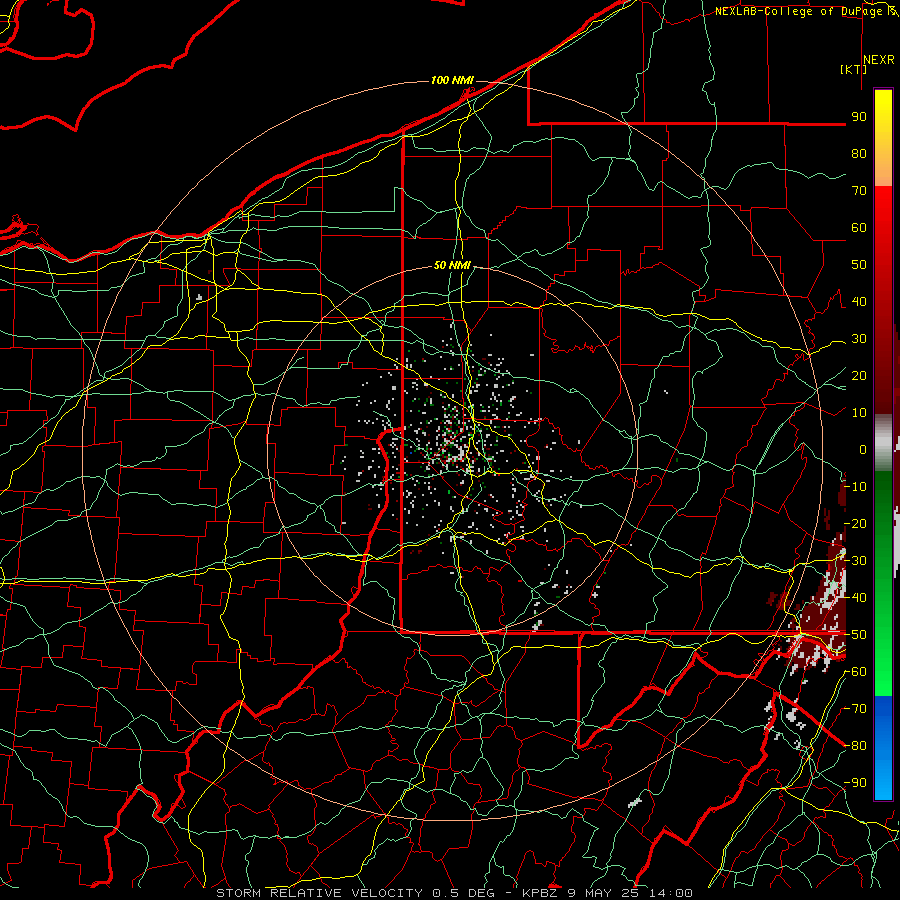Click the 70 value on velocity scale
The image size is (900, 900).
tap(859, 191)
